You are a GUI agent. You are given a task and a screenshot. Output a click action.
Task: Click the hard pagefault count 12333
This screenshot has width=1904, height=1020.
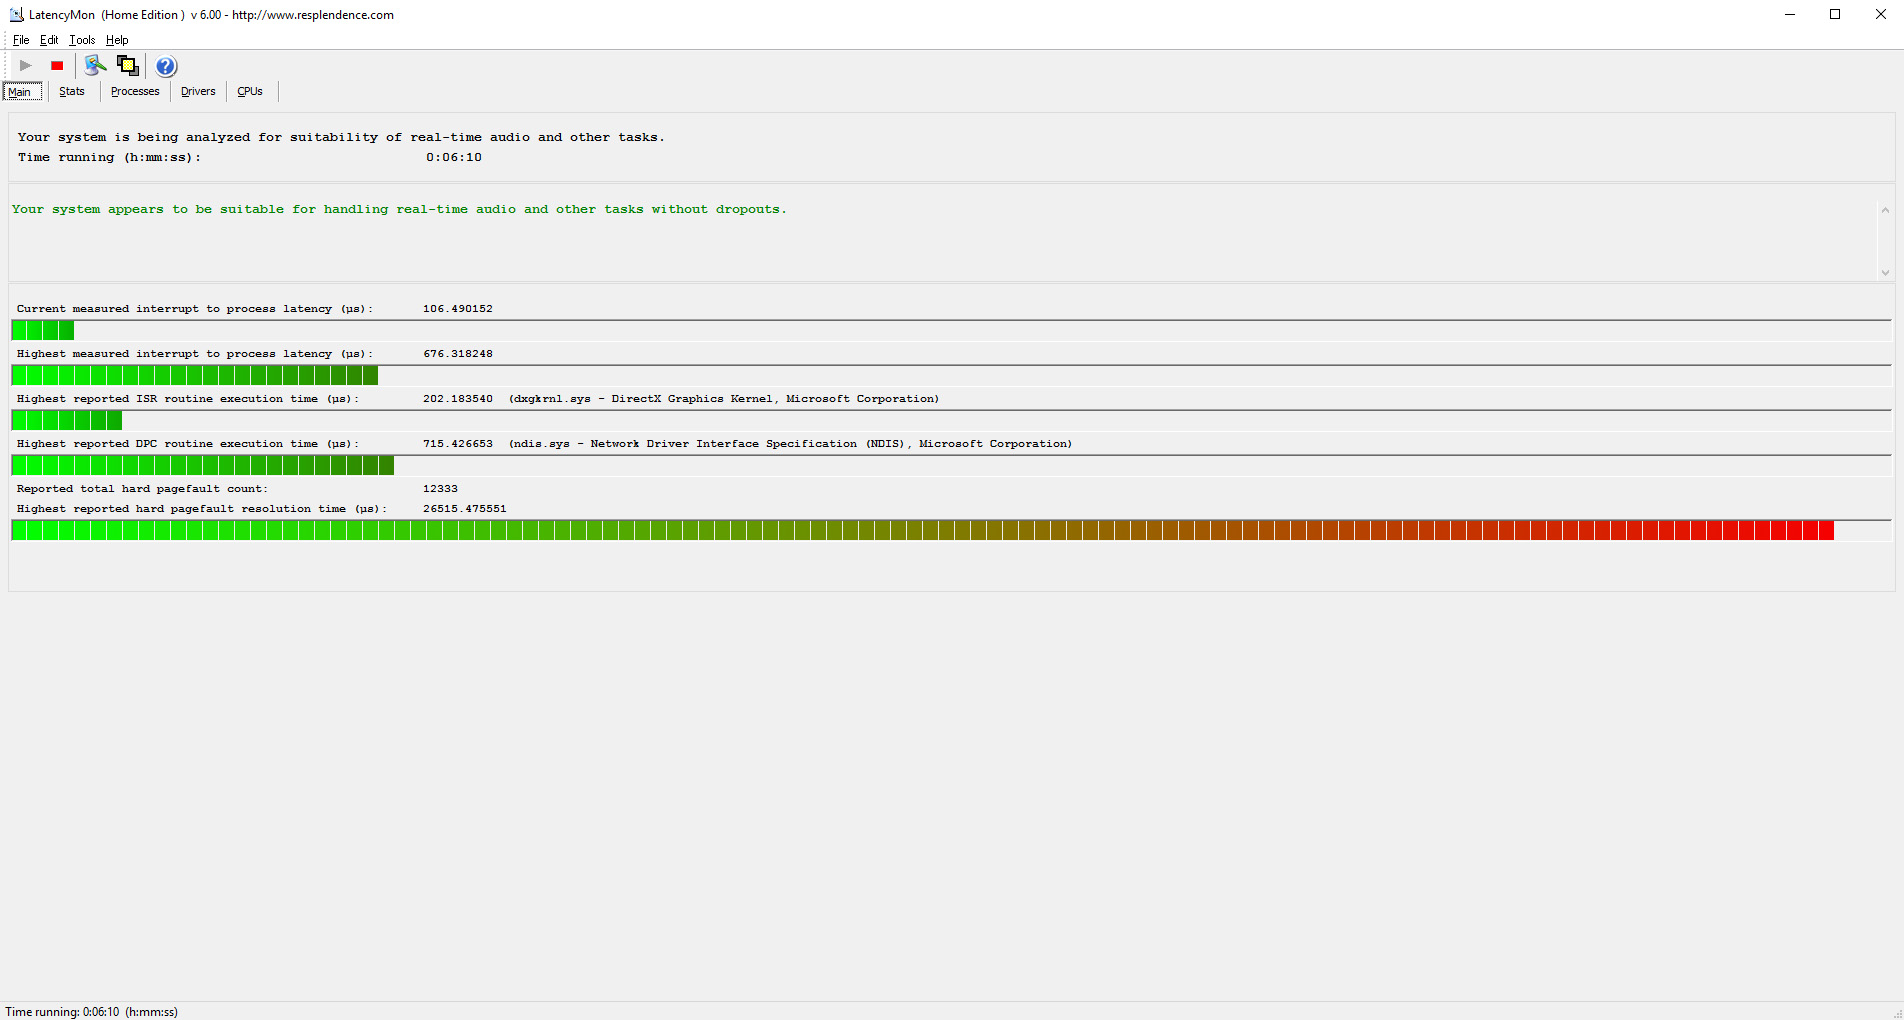pyautogui.click(x=440, y=489)
